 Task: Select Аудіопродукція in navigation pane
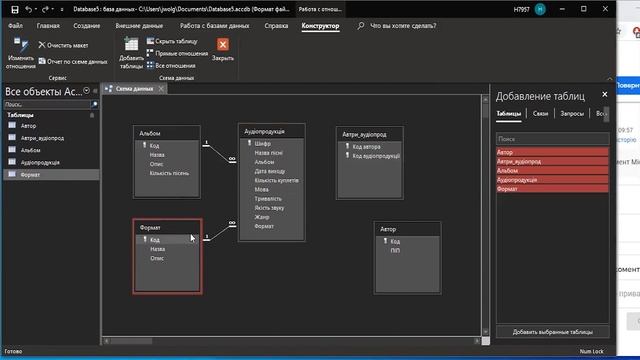(51, 162)
